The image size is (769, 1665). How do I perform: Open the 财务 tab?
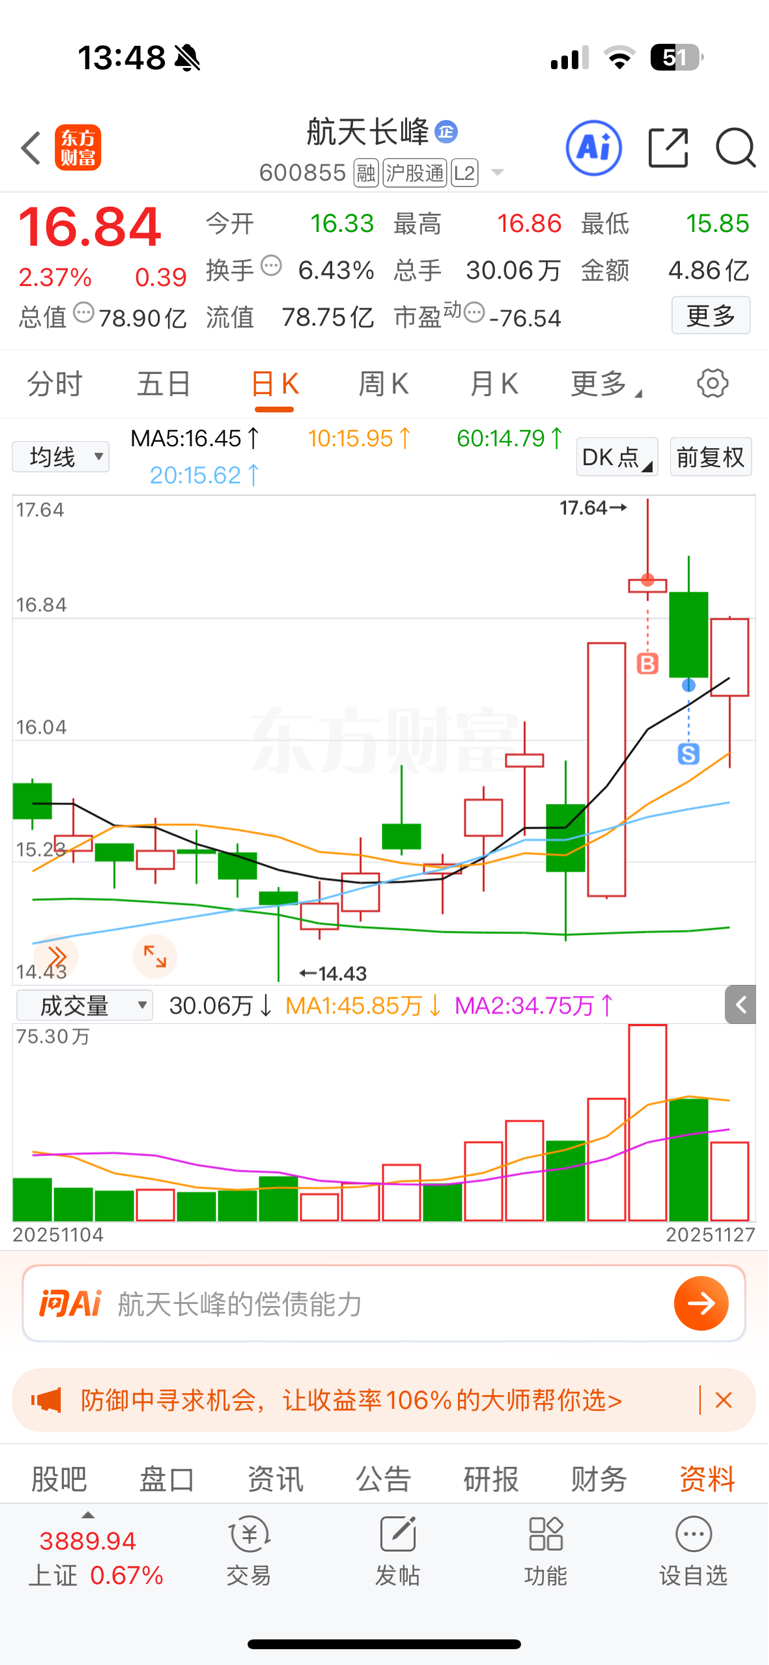pos(599,1479)
